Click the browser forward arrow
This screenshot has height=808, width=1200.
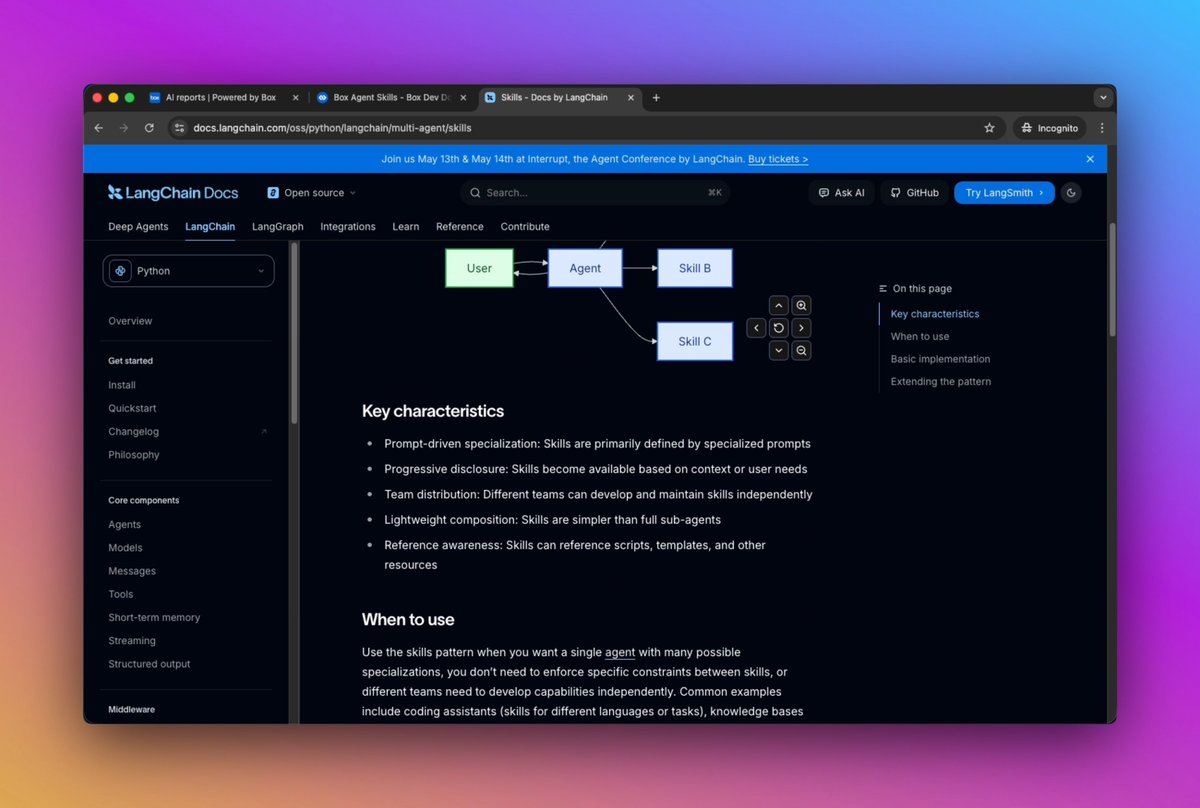[123, 128]
